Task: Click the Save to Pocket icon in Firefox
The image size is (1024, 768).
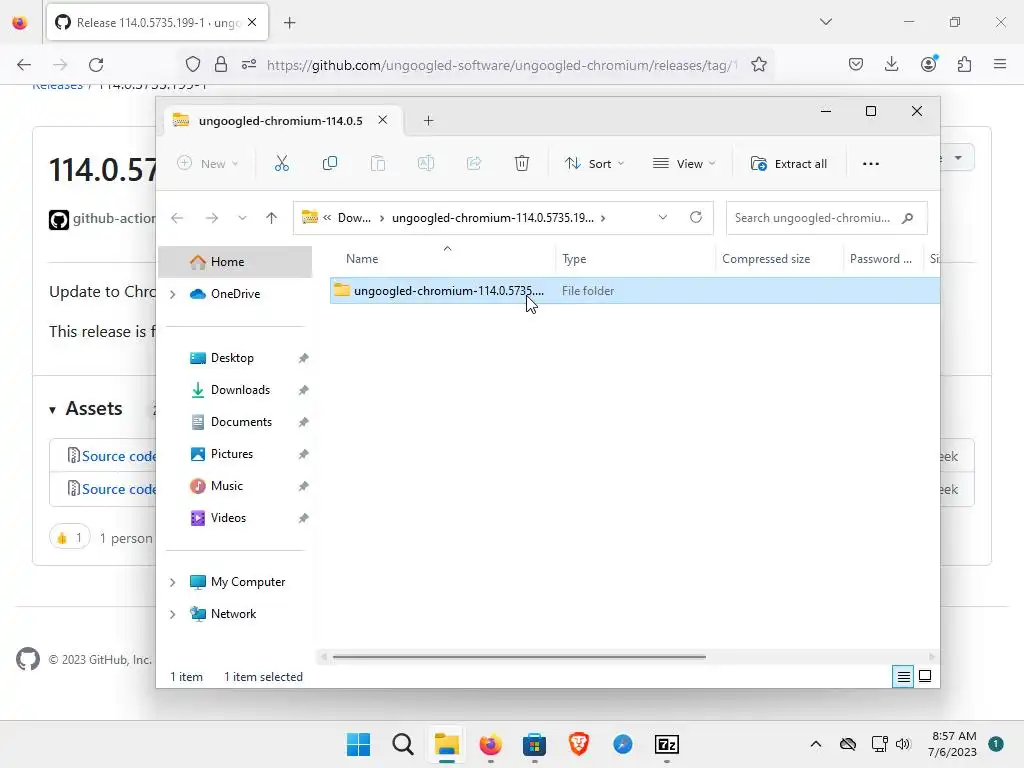Action: [856, 64]
